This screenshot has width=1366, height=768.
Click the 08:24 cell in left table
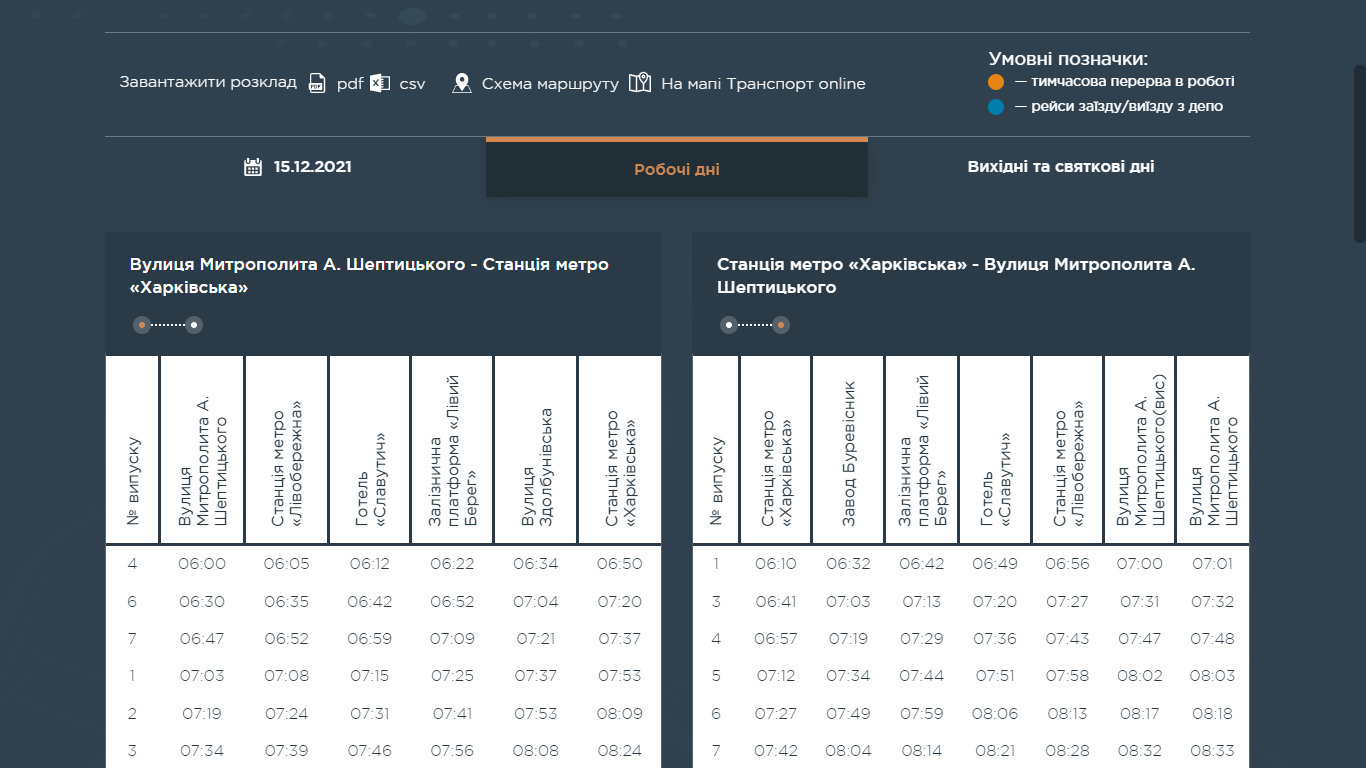[620, 751]
